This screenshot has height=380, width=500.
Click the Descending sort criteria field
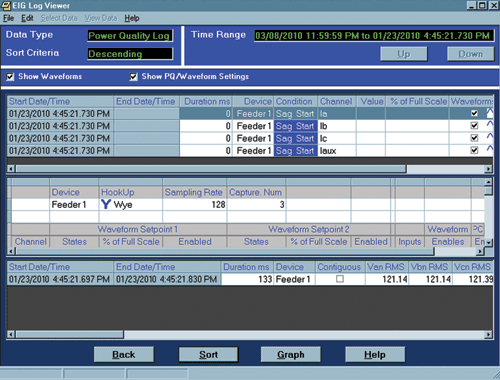(x=130, y=54)
